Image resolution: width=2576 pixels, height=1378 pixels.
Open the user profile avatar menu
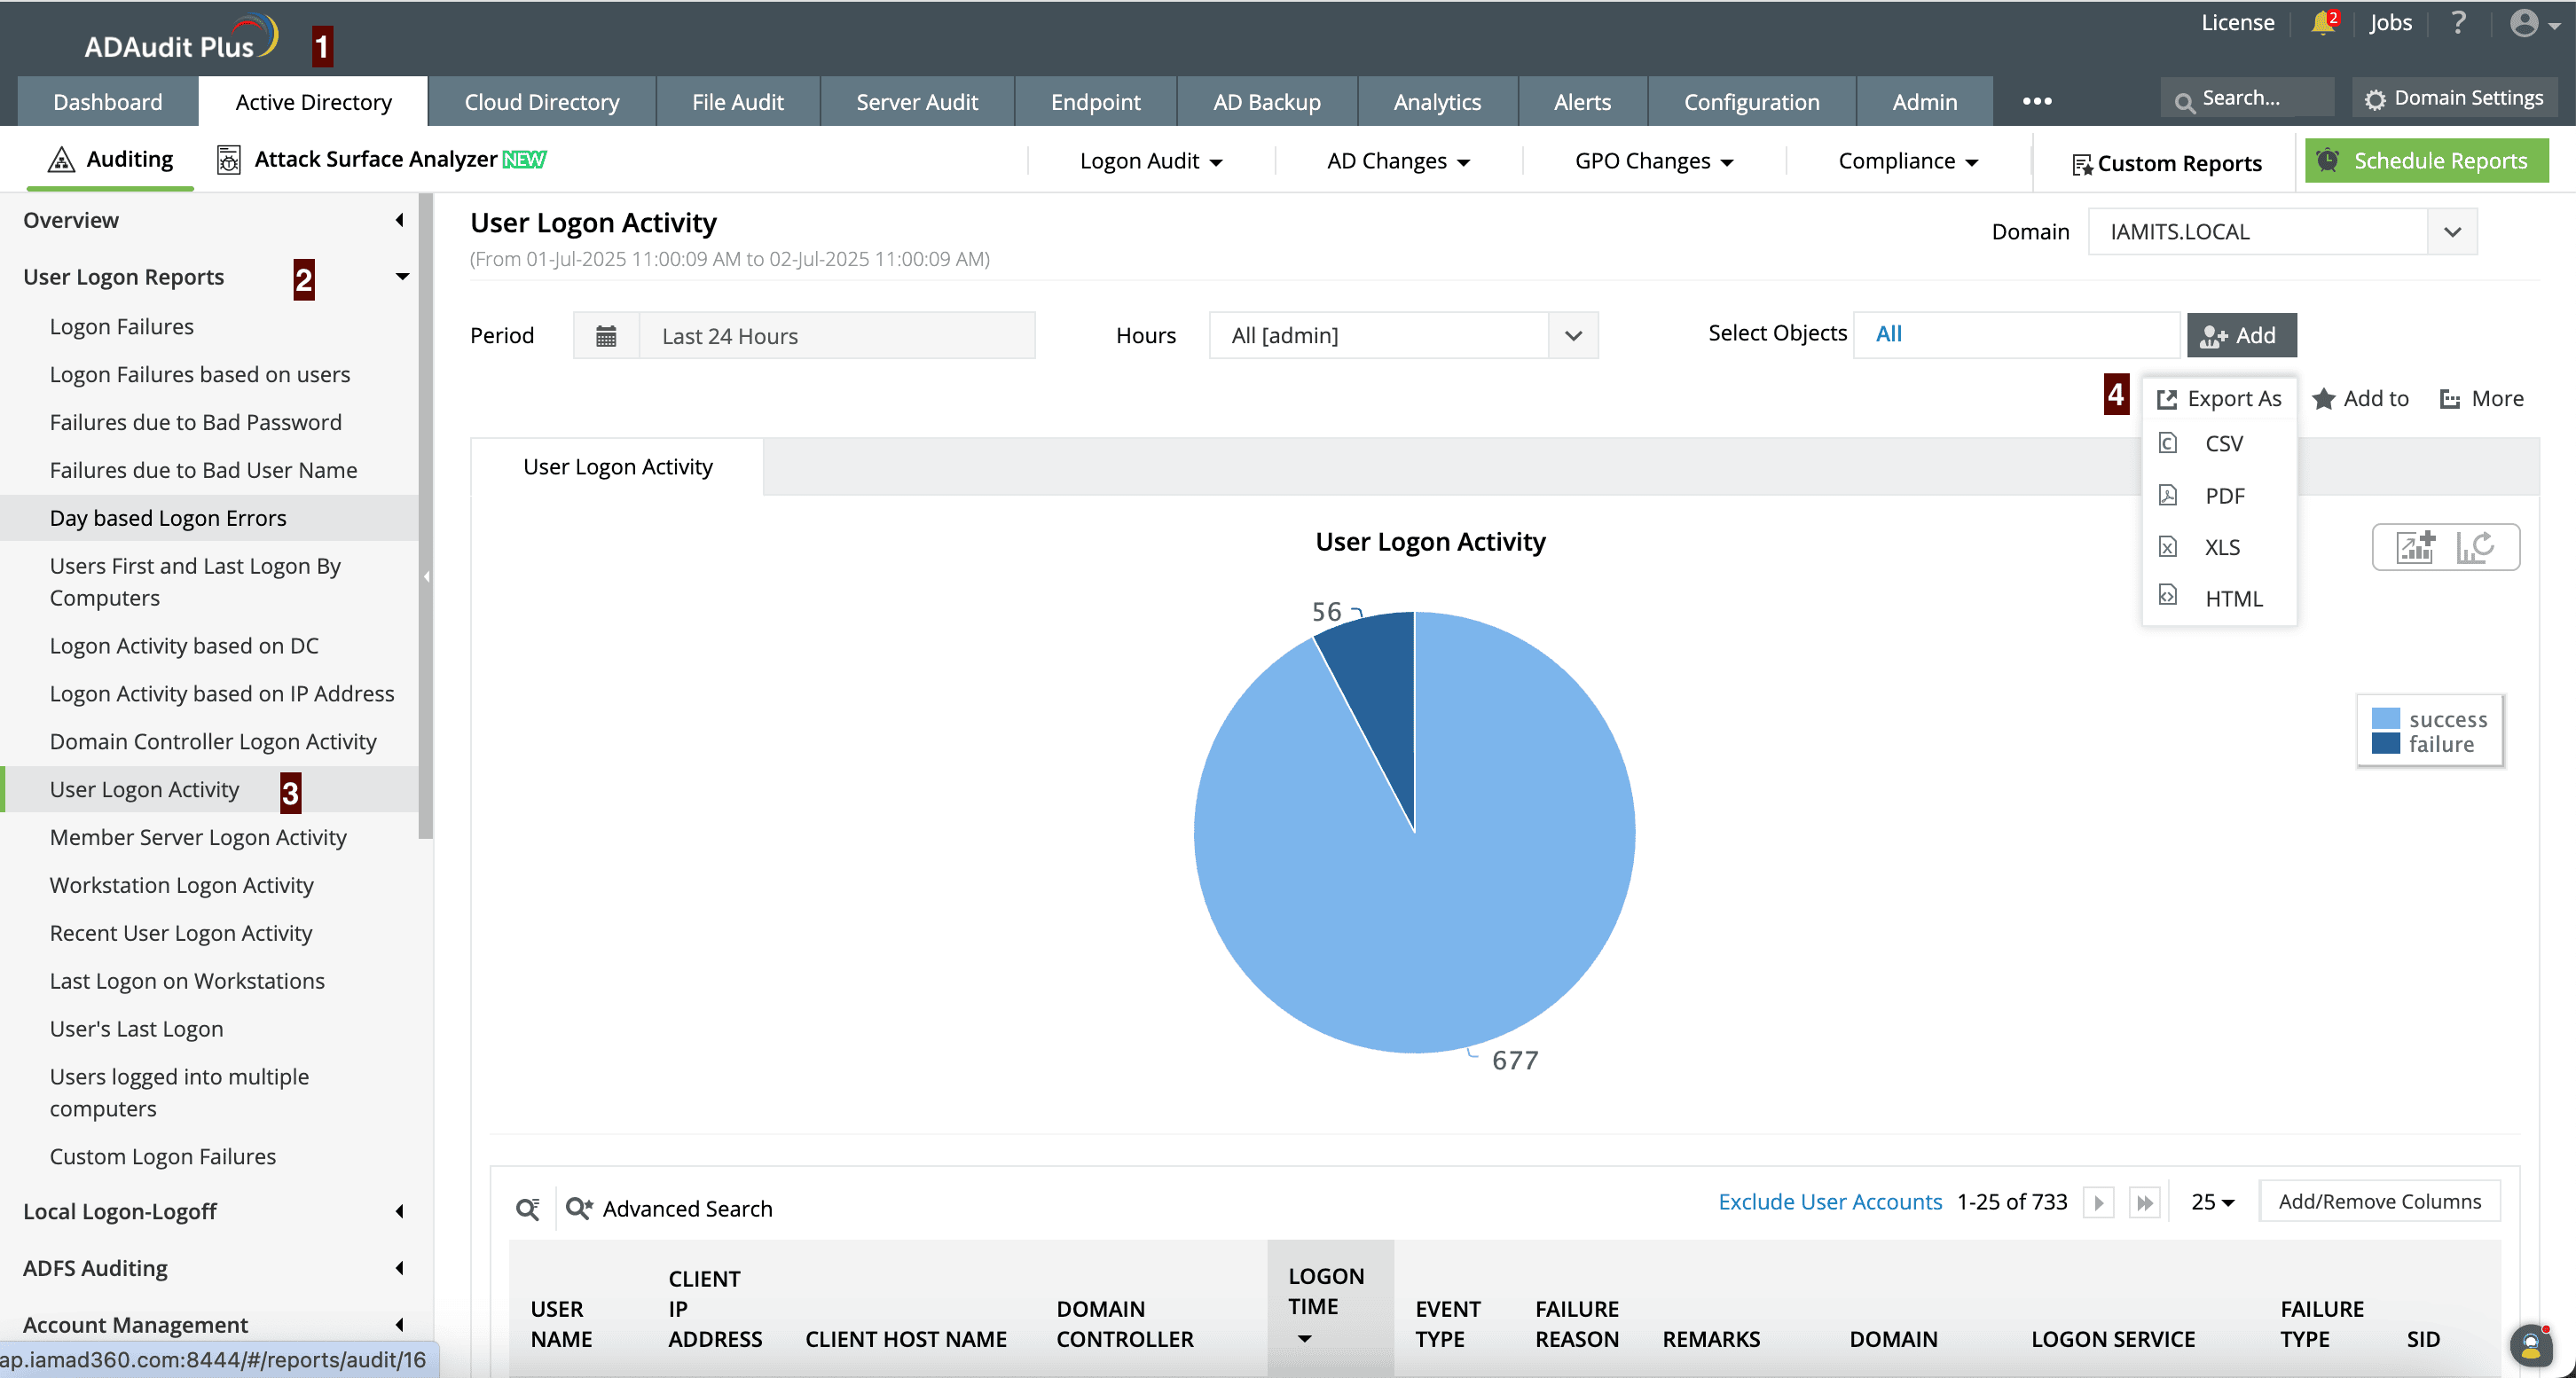tap(2525, 23)
